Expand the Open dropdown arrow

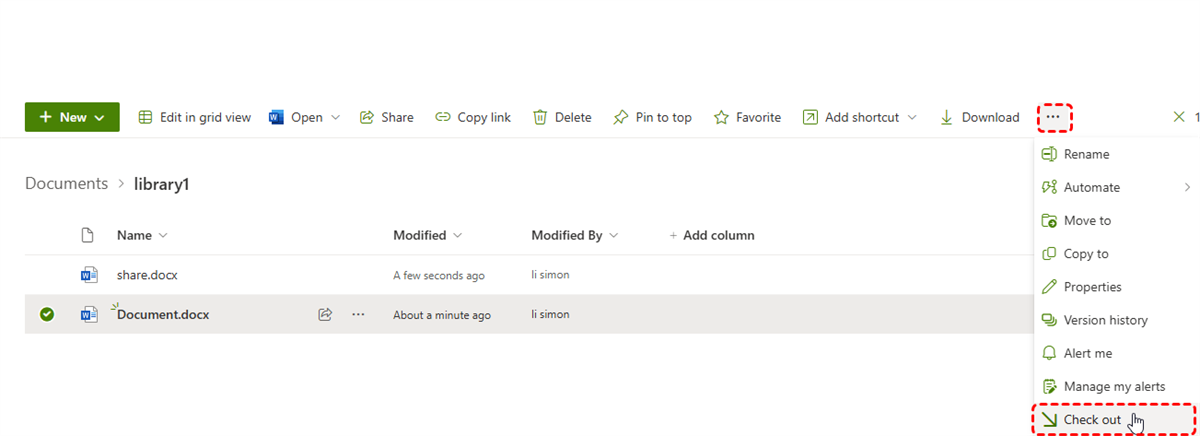point(336,117)
